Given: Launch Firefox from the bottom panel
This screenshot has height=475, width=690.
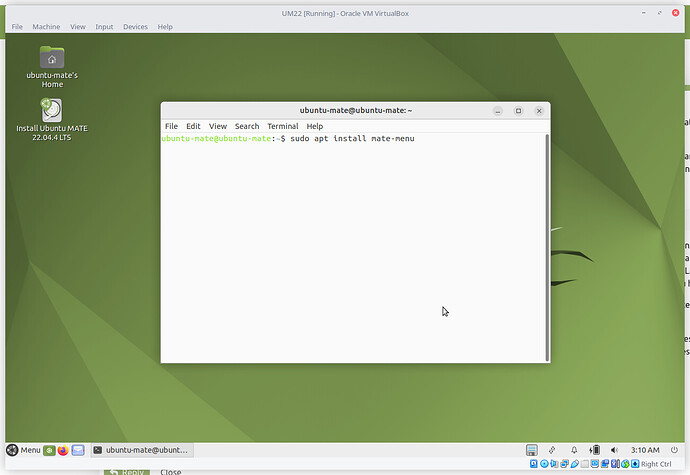Looking at the screenshot, I should click(x=63, y=450).
